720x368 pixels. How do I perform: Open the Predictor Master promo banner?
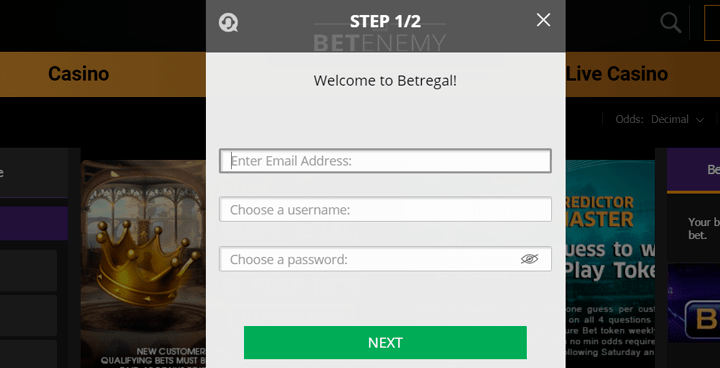click(610, 264)
